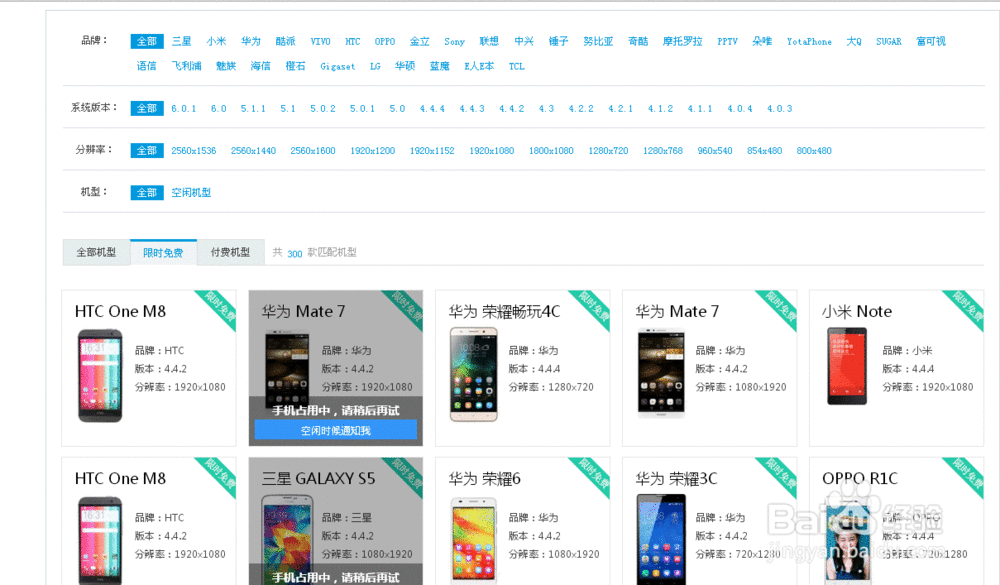Viewport: 1000px width, 585px height.
Task: Select 全部 in the 分辨率 row
Action: pos(147,151)
